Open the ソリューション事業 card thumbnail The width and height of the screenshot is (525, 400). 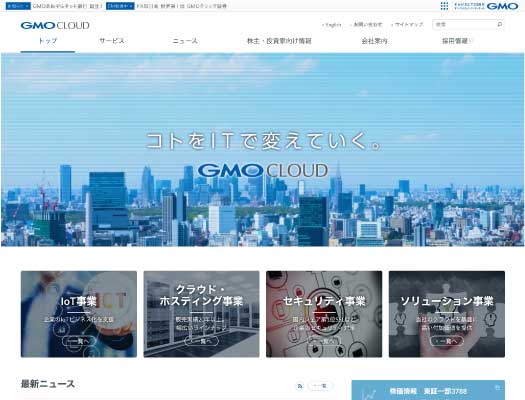[x=447, y=314]
